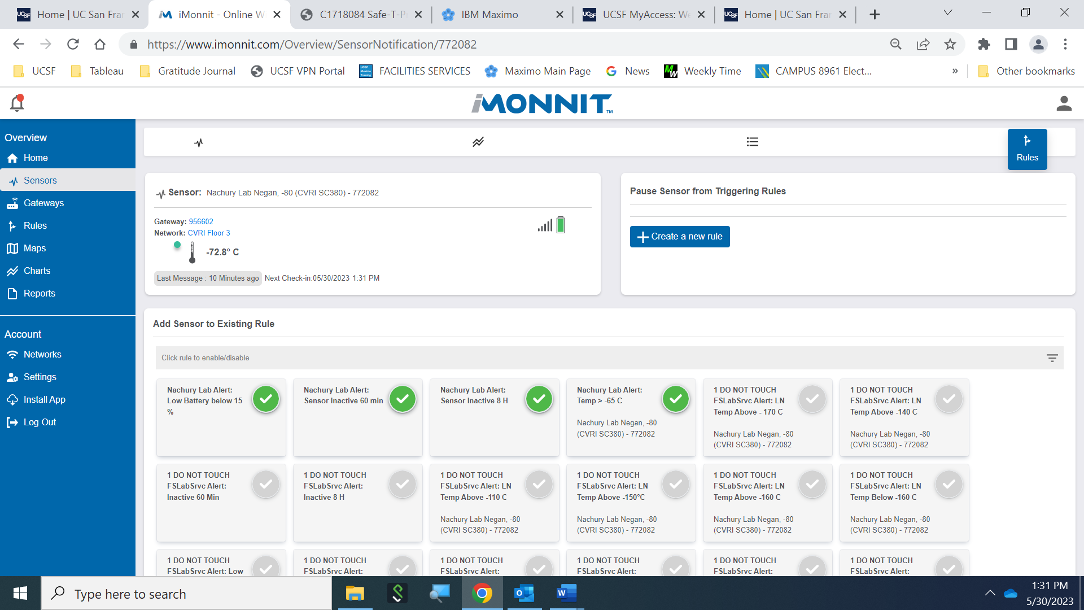1084x610 pixels.
Task: Open Reports from the sidebar
Action: pos(38,293)
